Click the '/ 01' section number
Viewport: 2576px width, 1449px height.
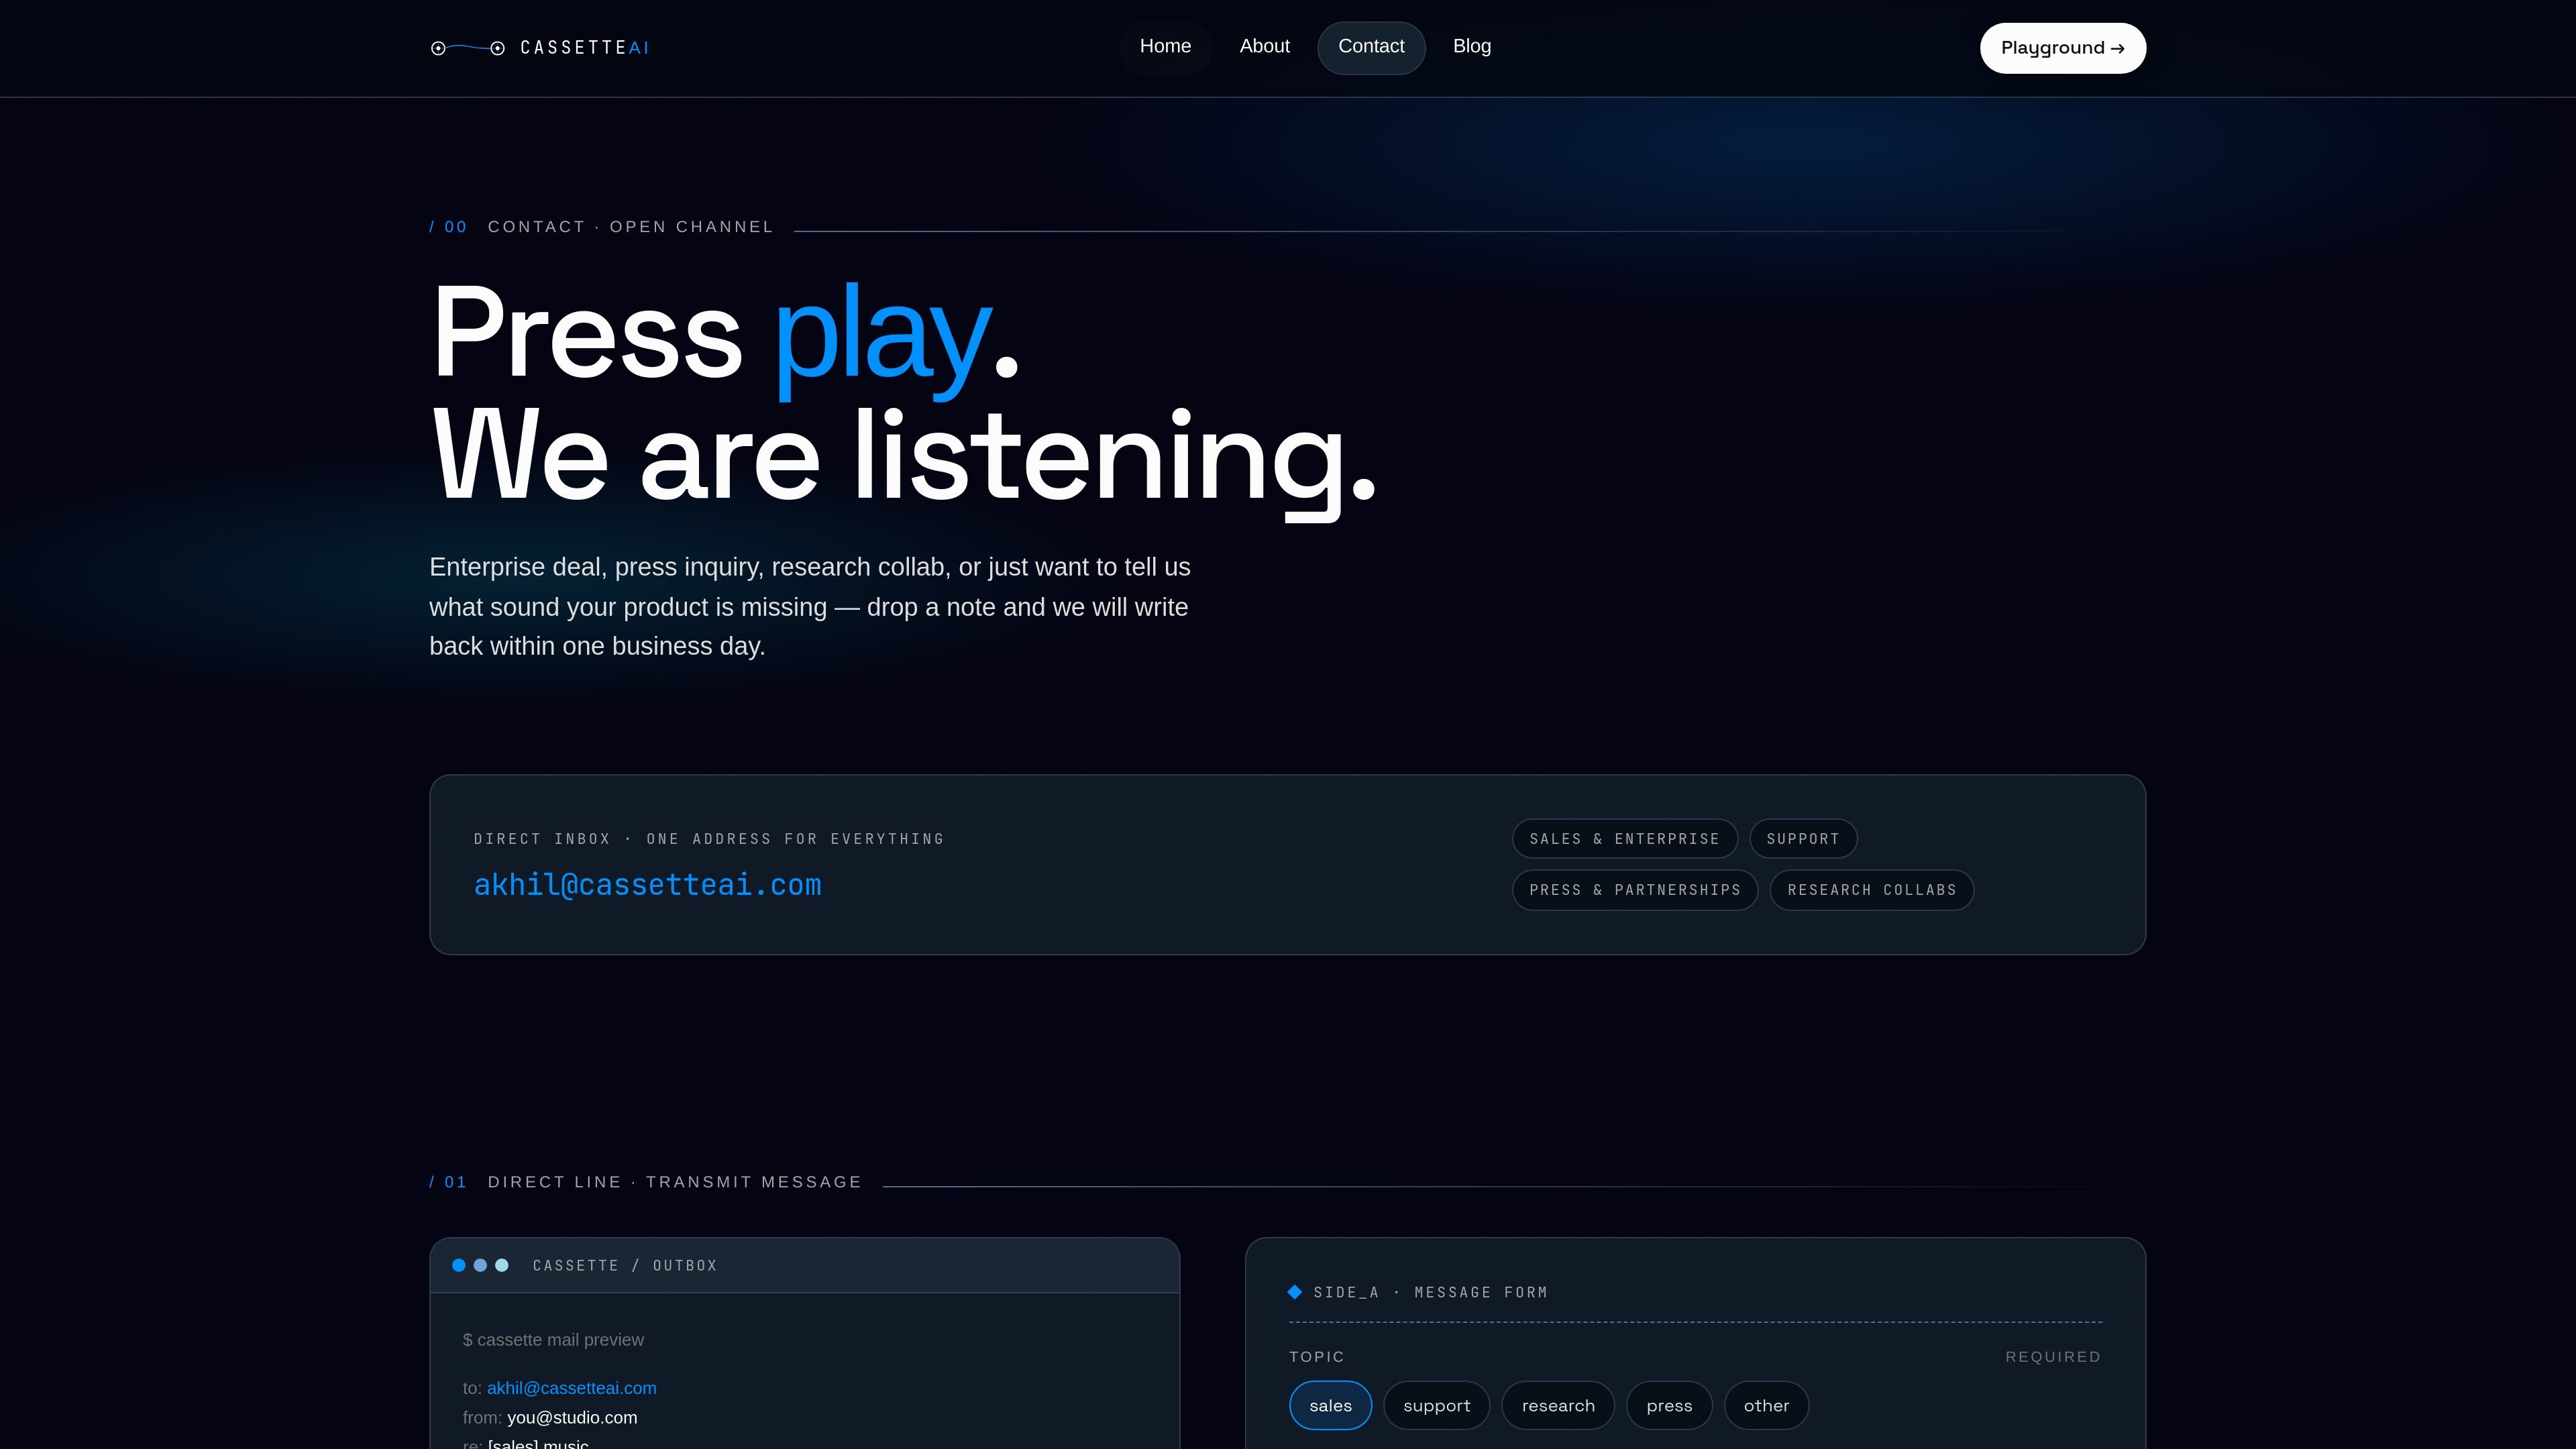(x=449, y=1182)
